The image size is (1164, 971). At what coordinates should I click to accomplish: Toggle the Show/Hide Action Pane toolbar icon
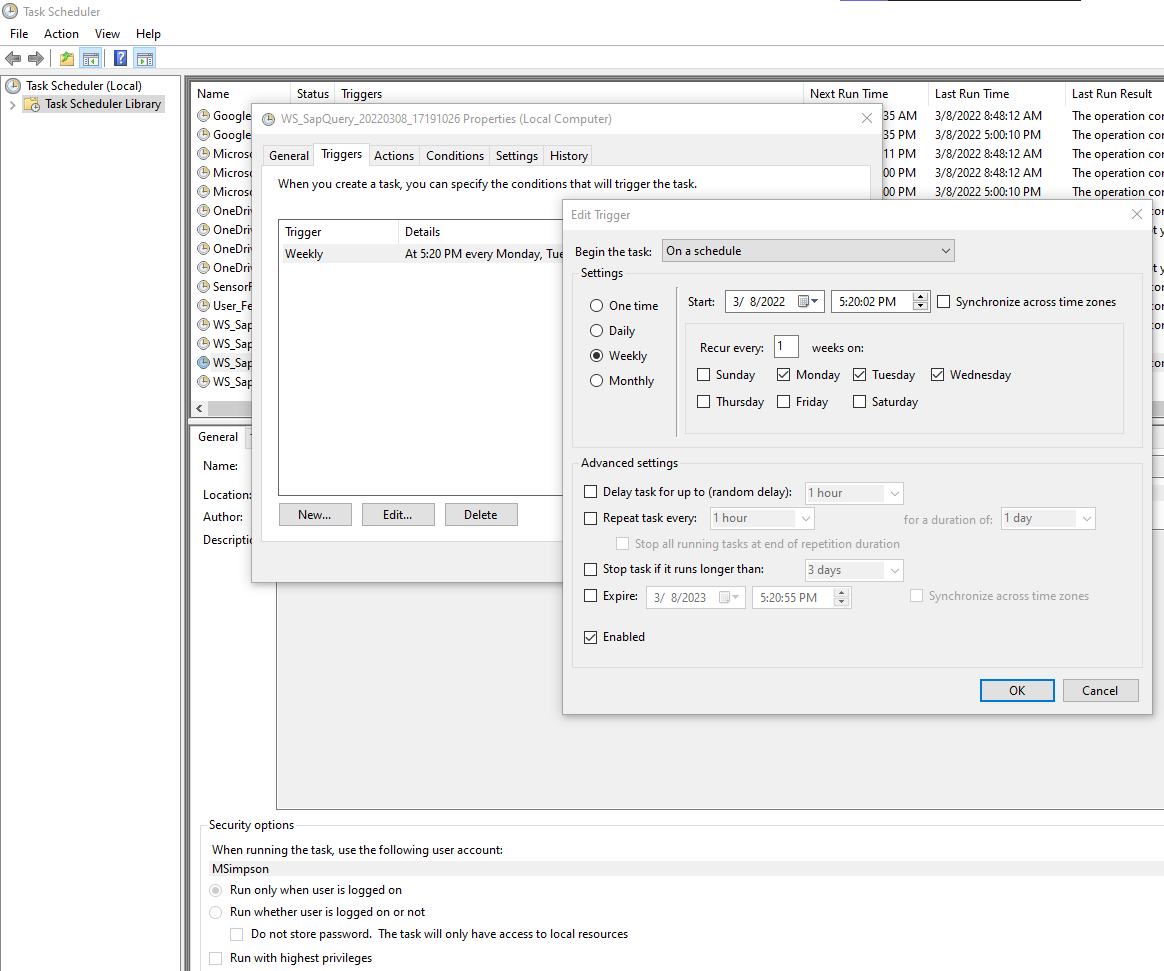pos(144,58)
